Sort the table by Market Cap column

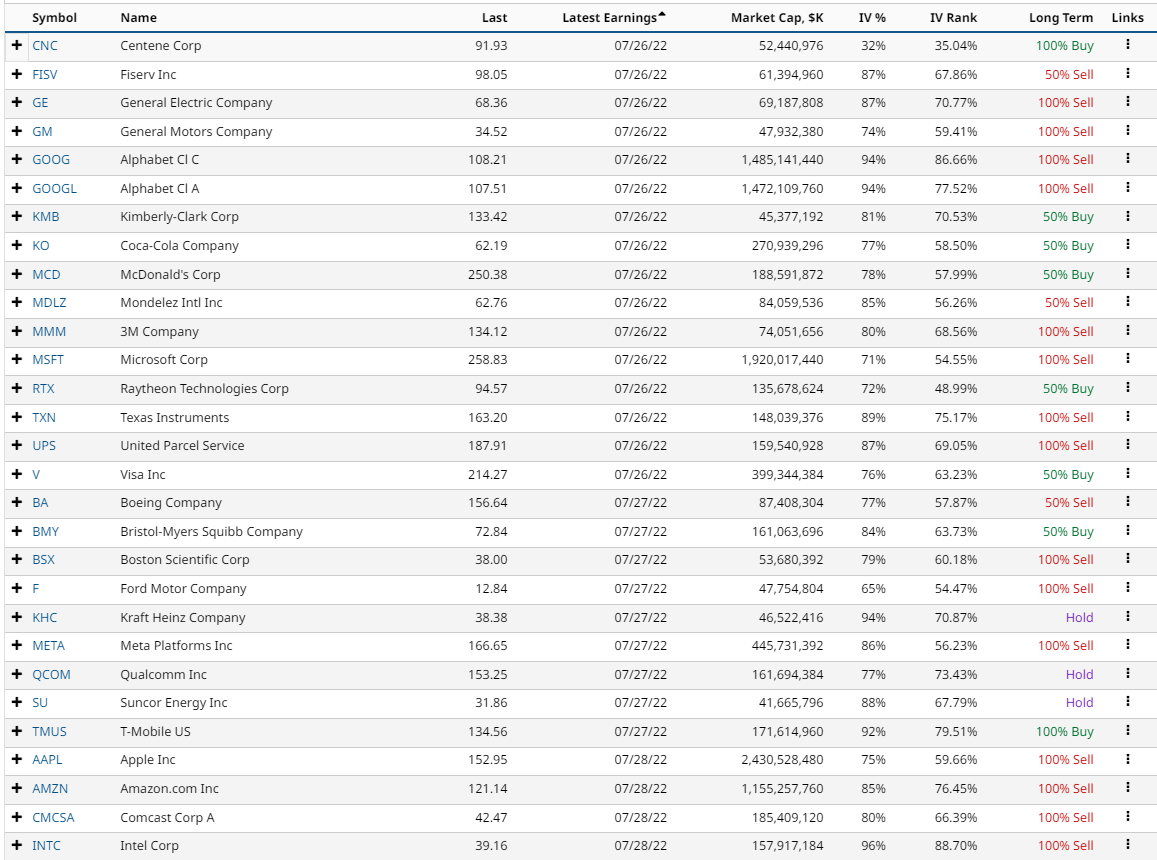click(x=777, y=17)
